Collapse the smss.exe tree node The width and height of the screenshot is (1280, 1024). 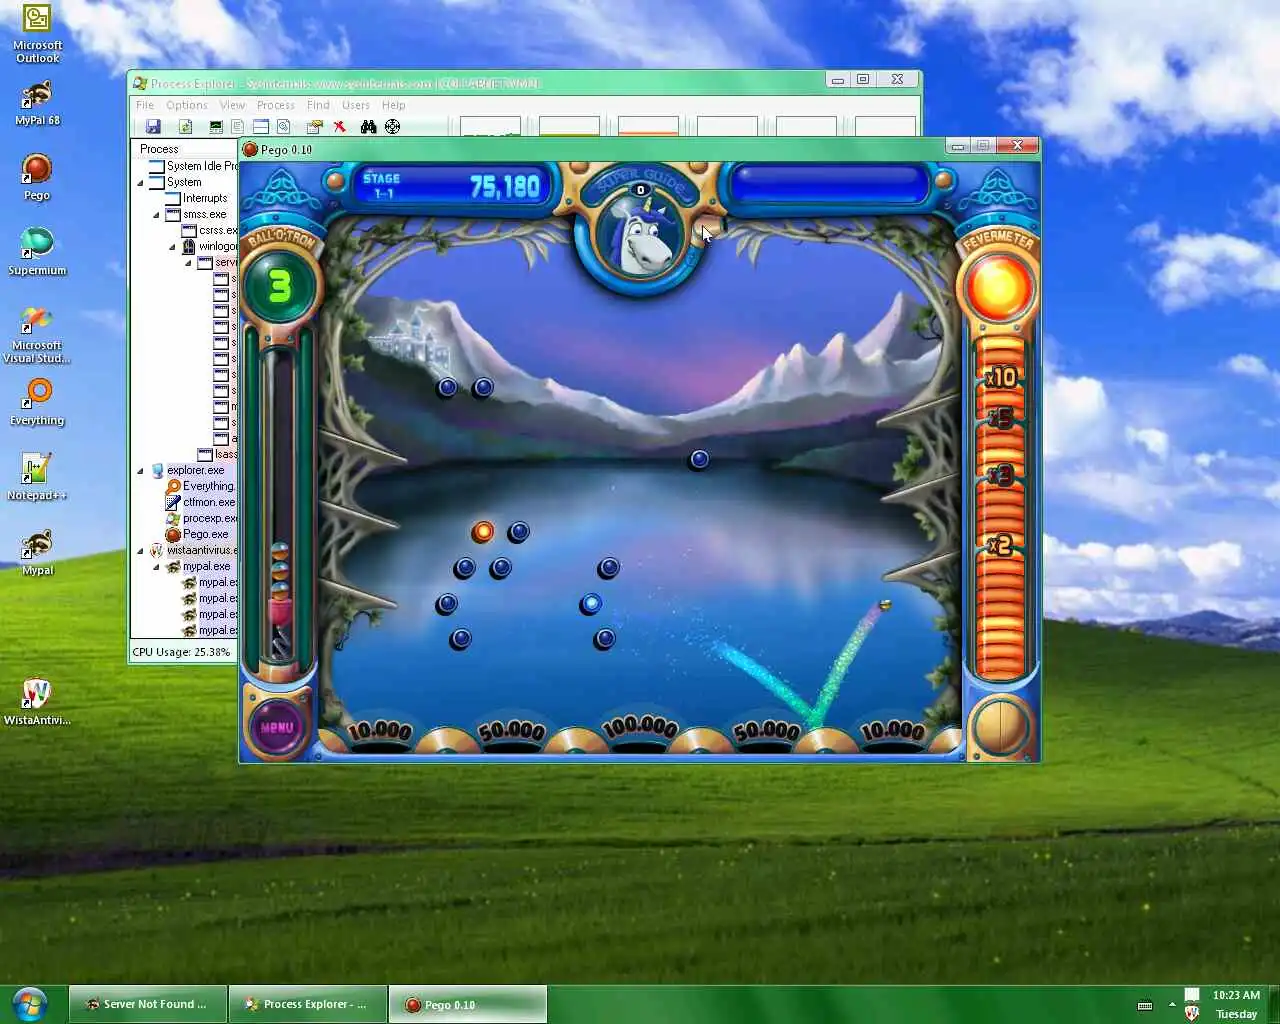pyautogui.click(x=156, y=215)
